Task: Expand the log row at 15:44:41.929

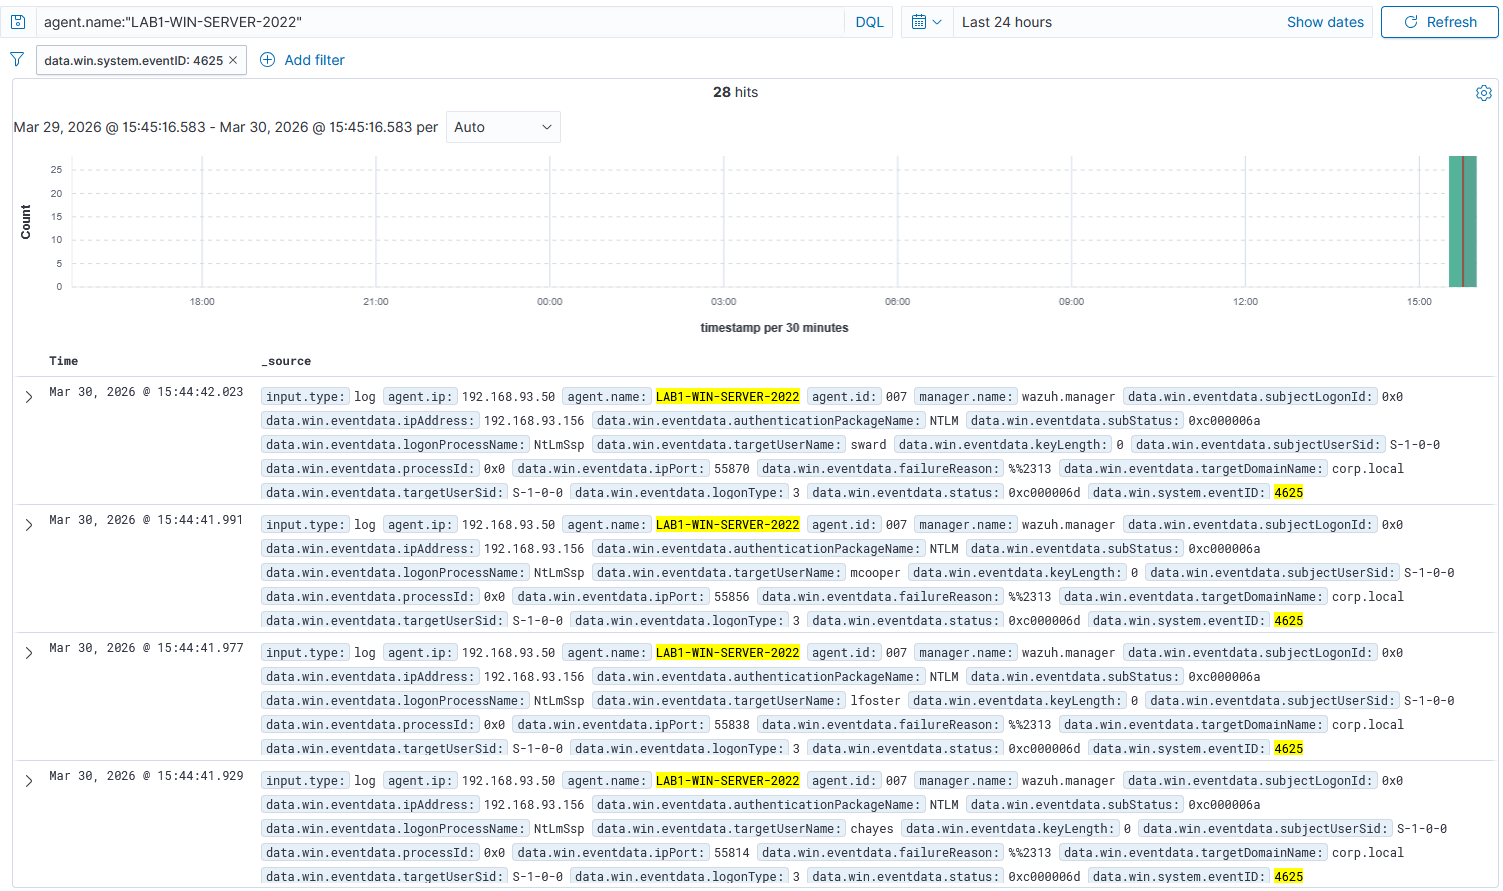Action: 29,781
